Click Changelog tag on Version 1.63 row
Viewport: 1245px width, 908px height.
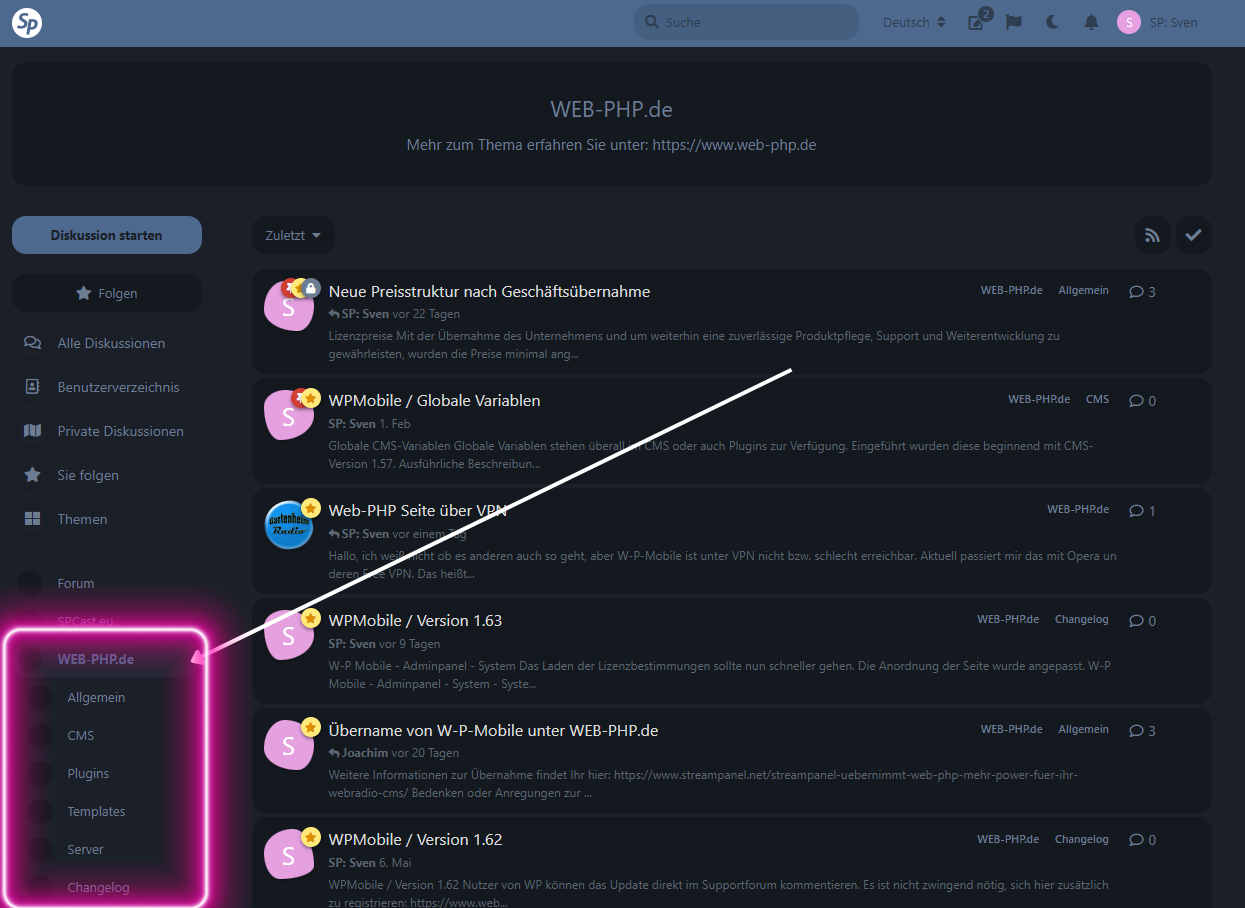pos(1082,619)
